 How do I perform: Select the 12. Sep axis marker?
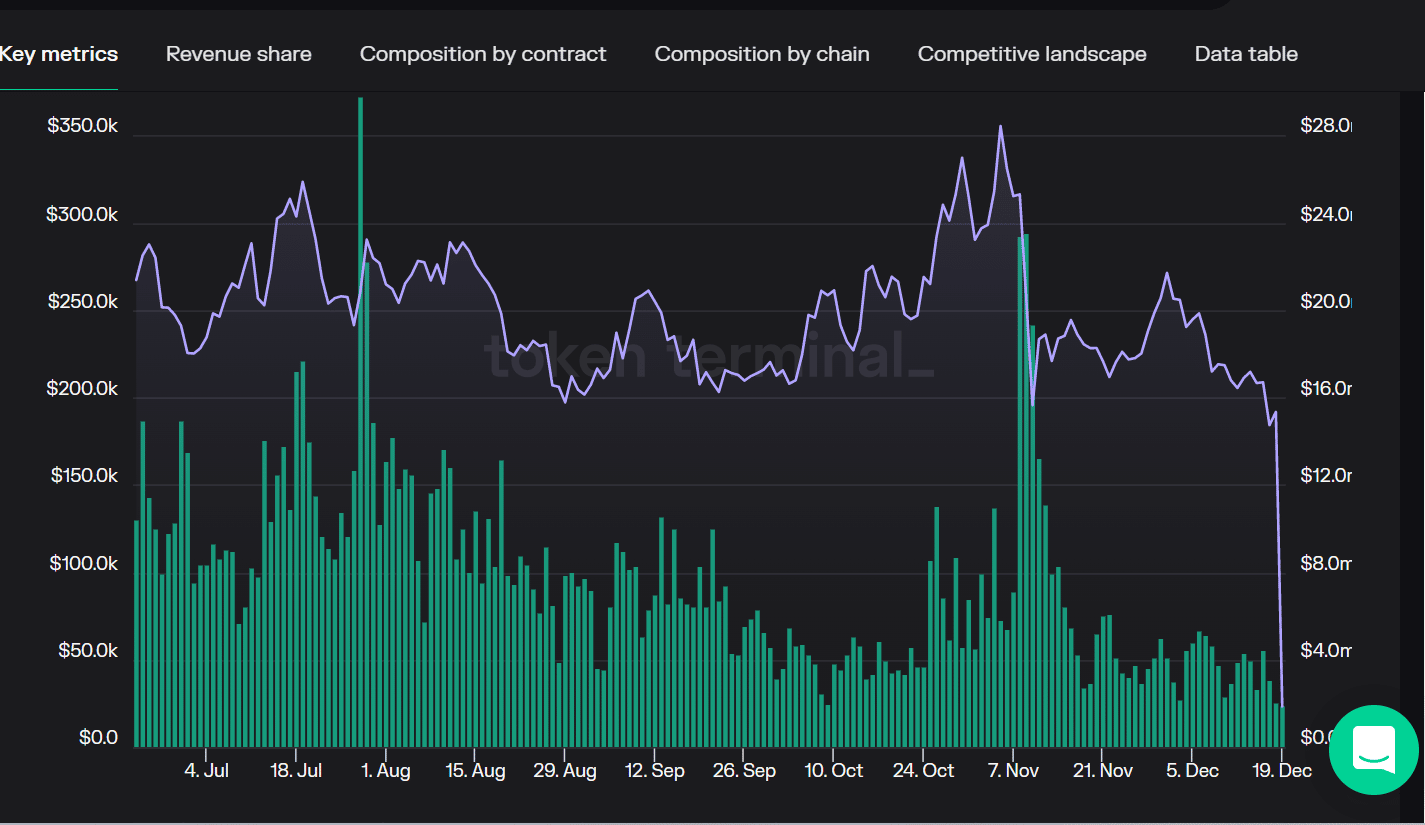[654, 771]
